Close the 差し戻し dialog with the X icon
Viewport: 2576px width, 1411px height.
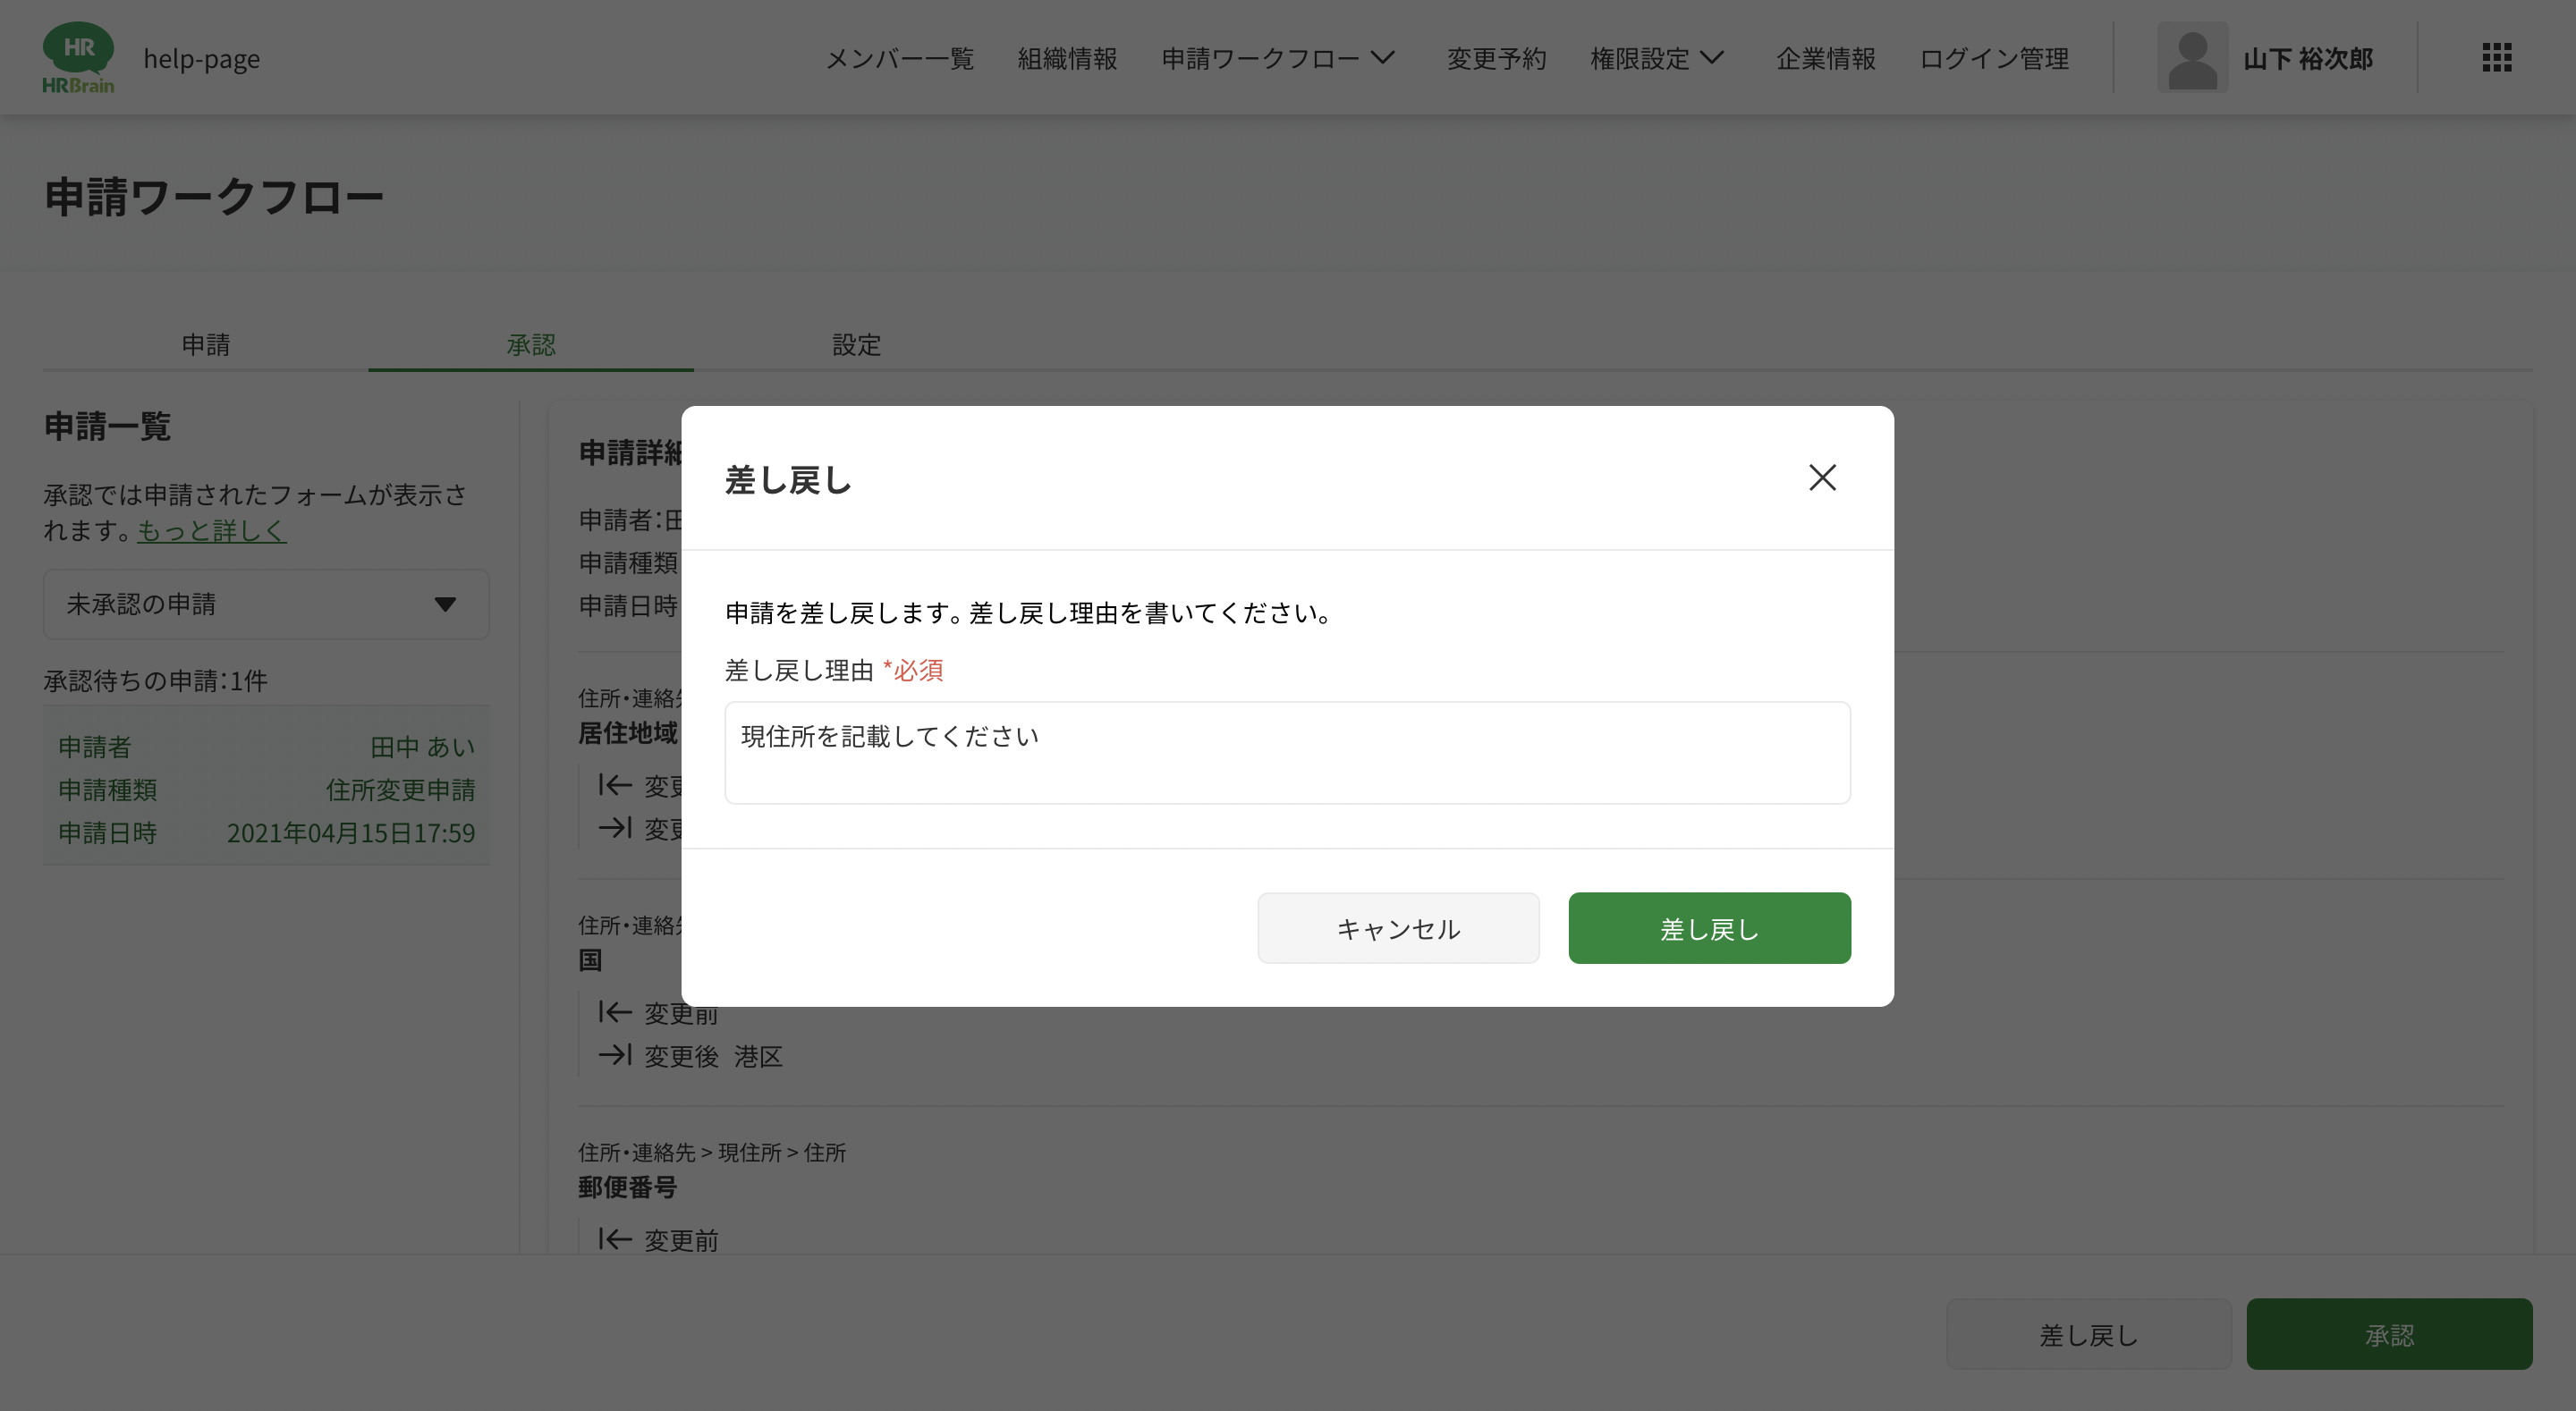click(1822, 477)
